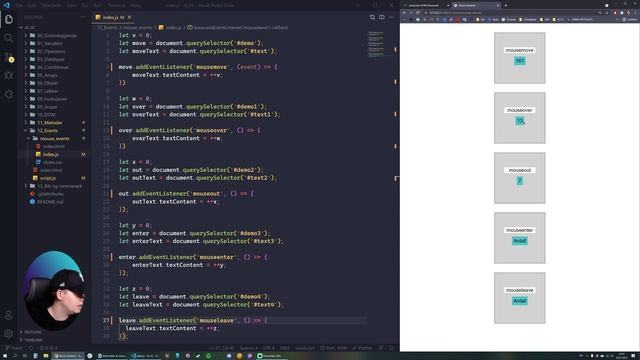Click the mouseout demo box in browser
640x360 pixels.
(520, 178)
